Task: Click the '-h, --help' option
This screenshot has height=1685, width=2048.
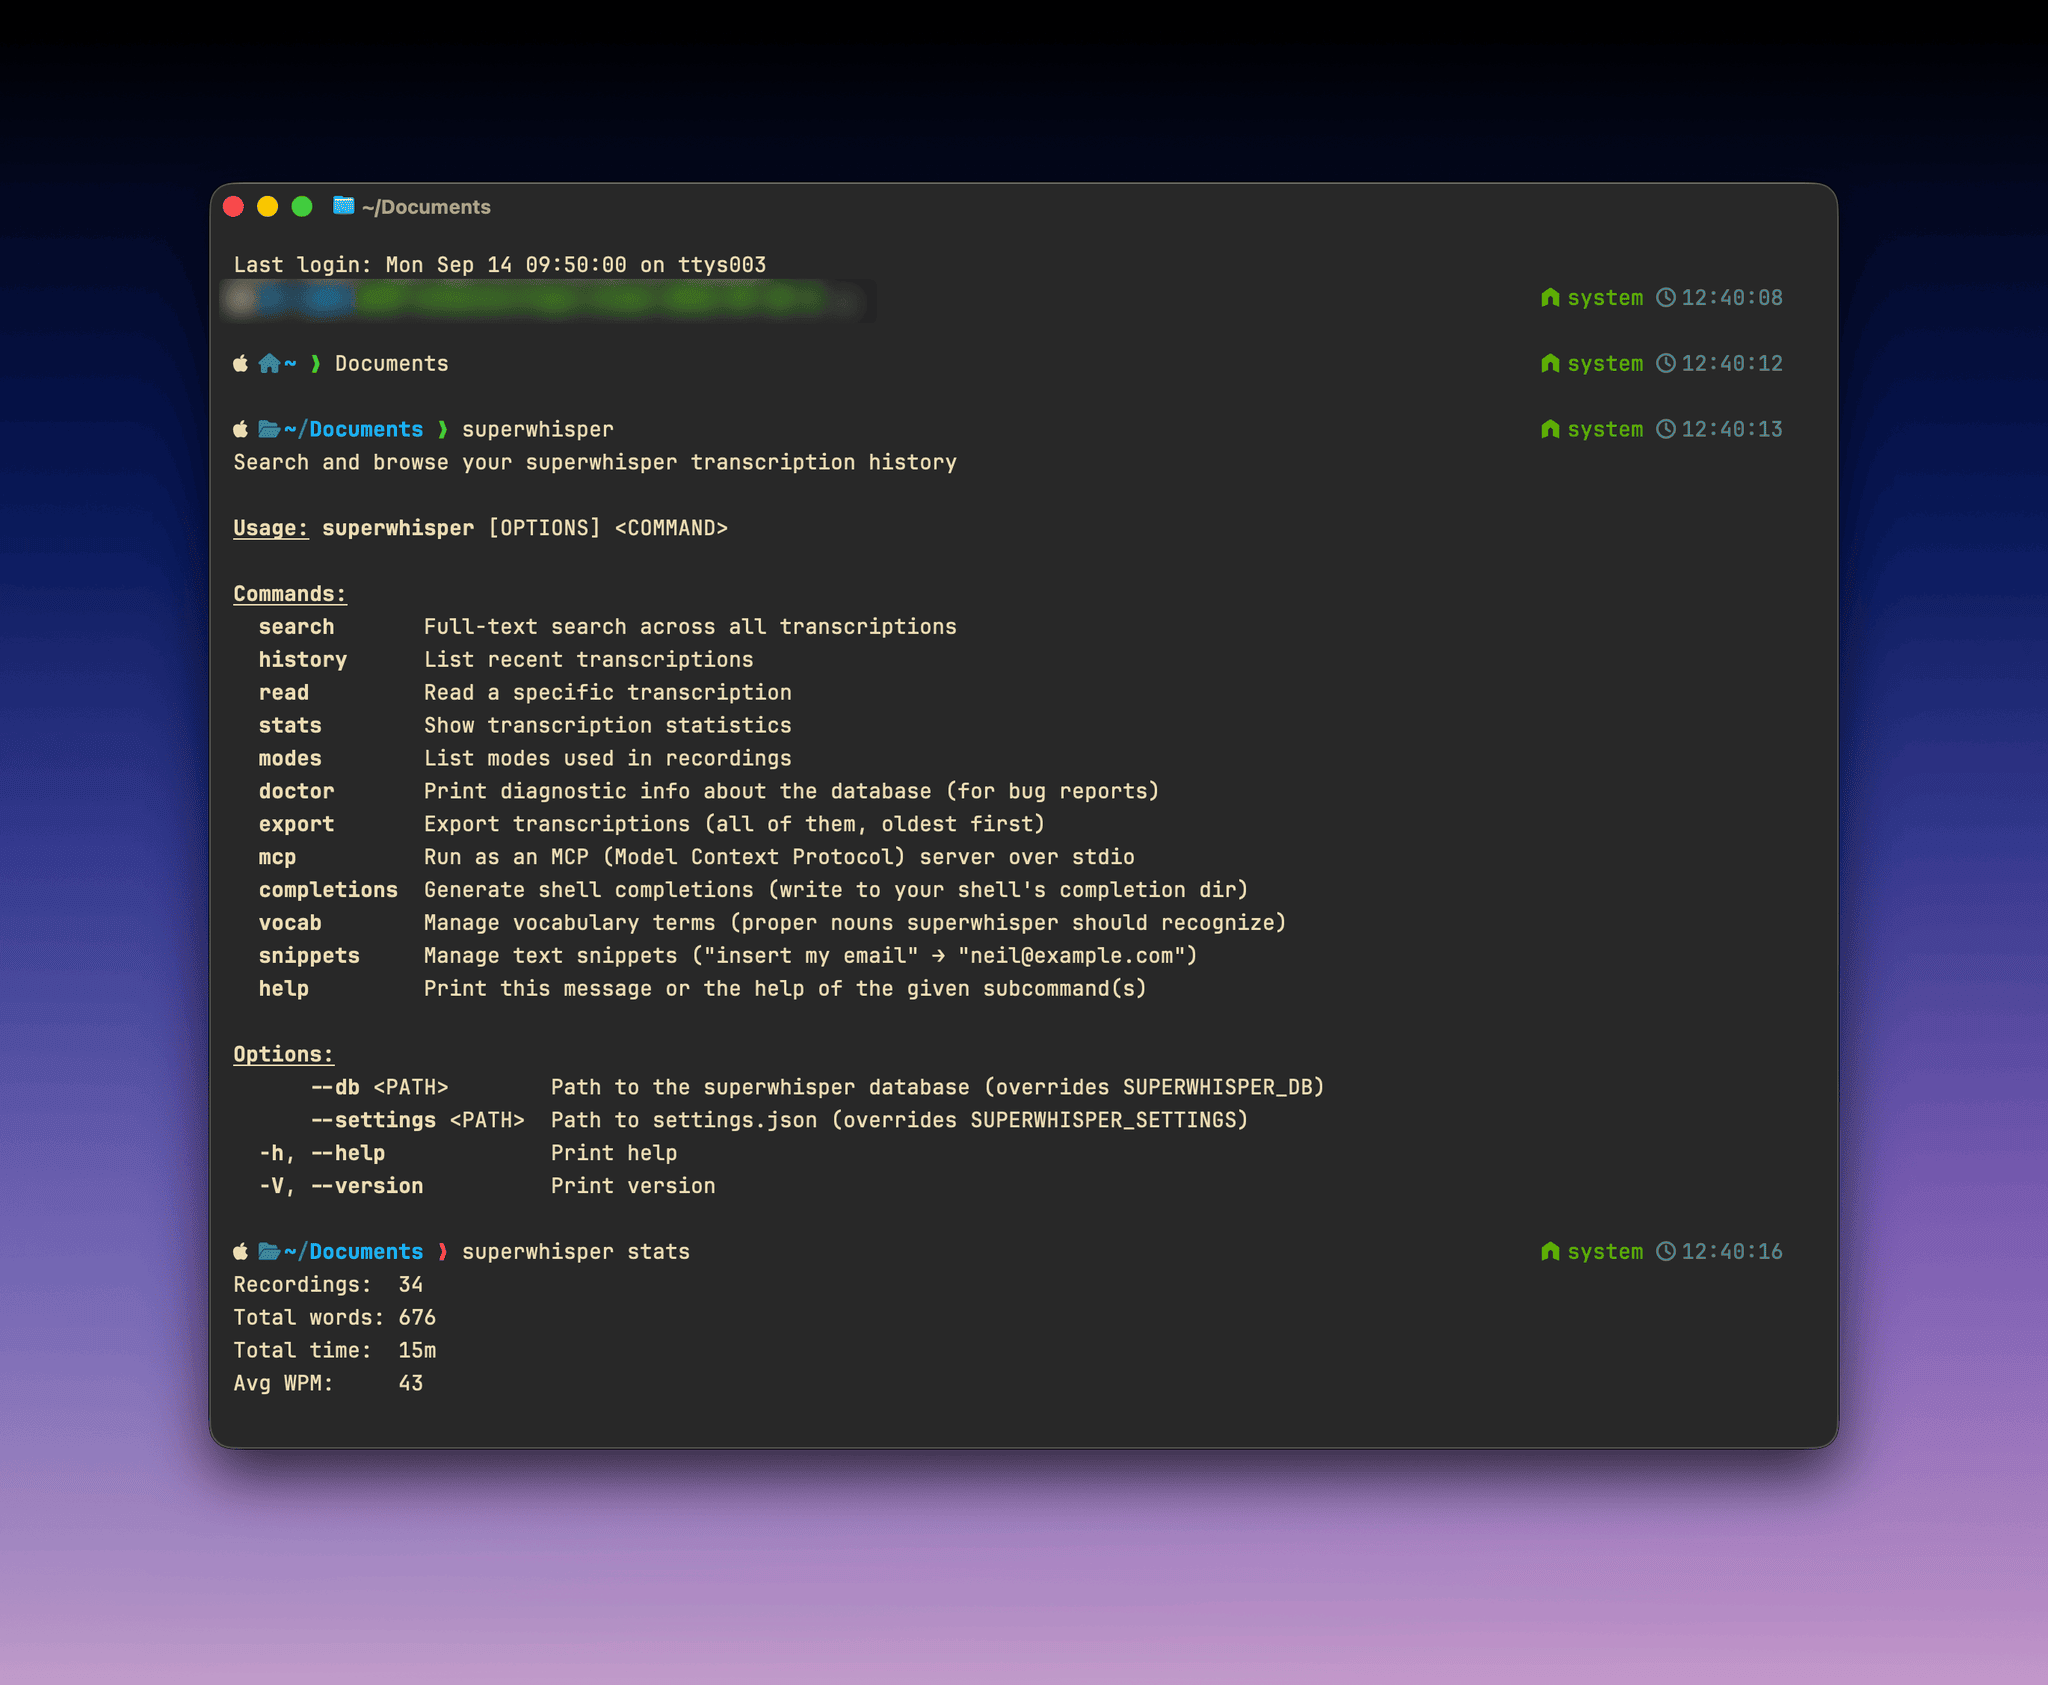Action: (x=322, y=1153)
